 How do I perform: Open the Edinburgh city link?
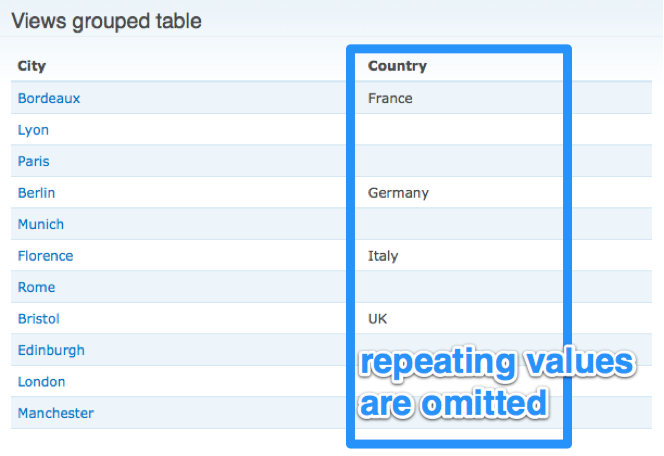tap(51, 351)
